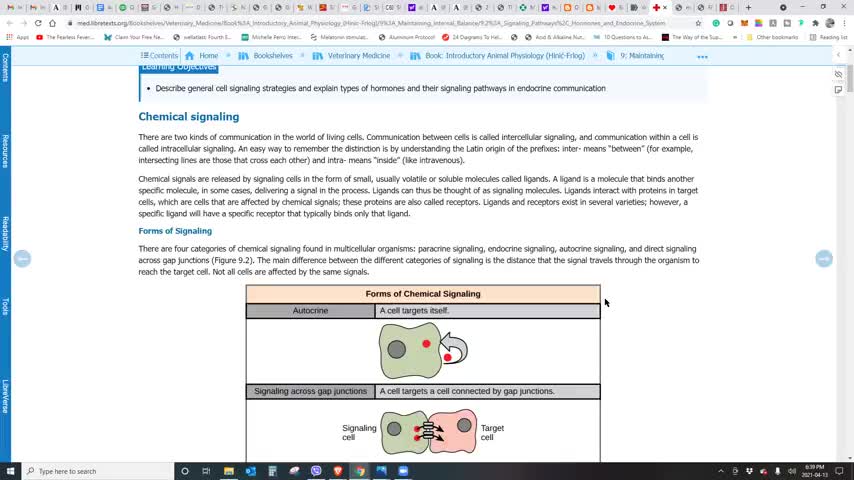Switch to Chrome on taskbar
Viewport: 854px width, 480px height.
(x=359, y=471)
